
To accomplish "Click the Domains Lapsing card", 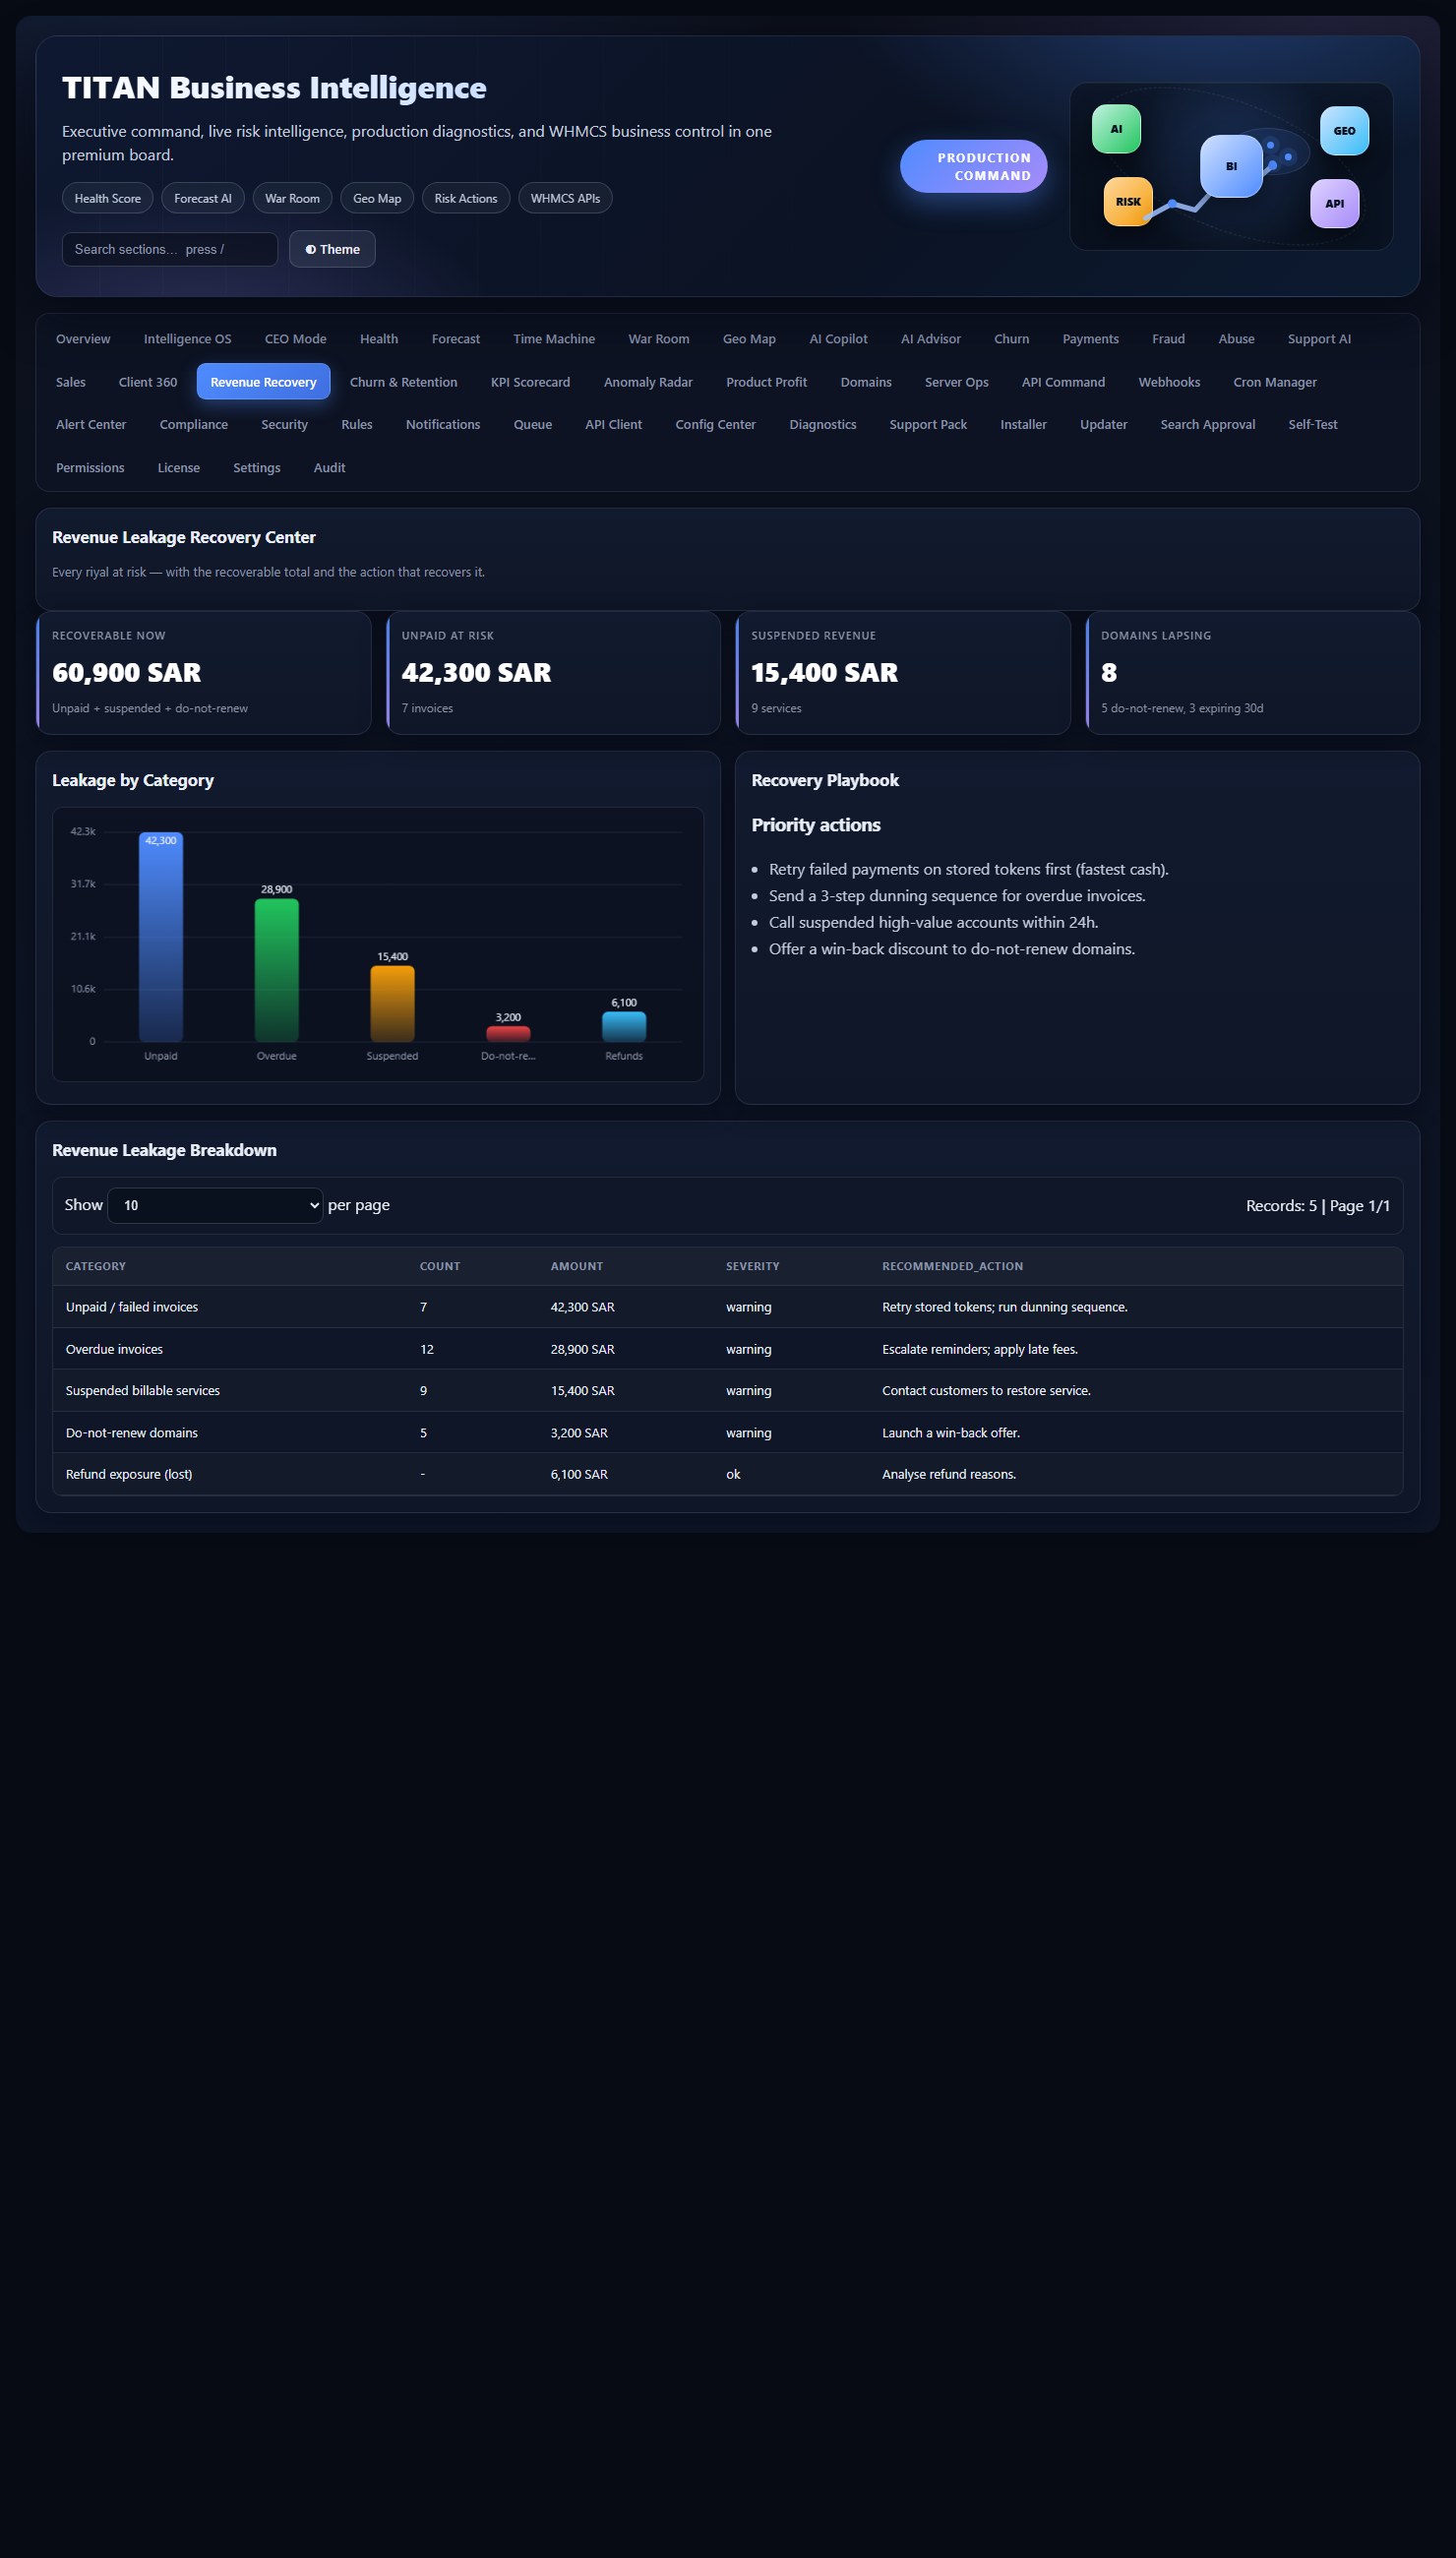I will click(1253, 673).
